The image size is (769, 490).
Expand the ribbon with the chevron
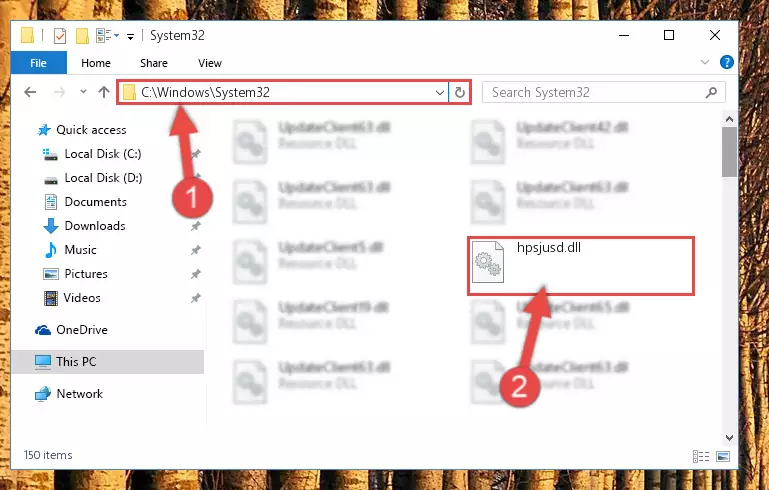click(705, 62)
